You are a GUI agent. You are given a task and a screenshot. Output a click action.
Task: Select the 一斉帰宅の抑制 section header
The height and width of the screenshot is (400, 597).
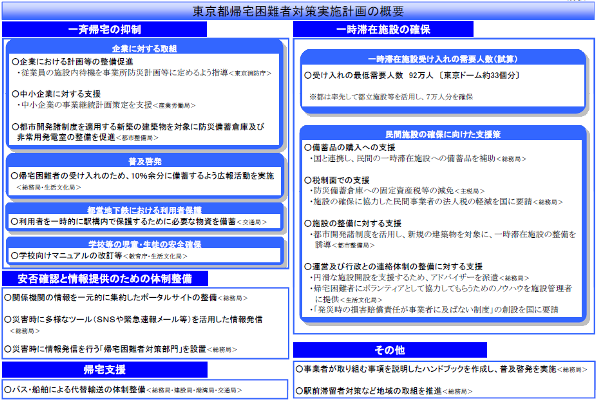104,29
